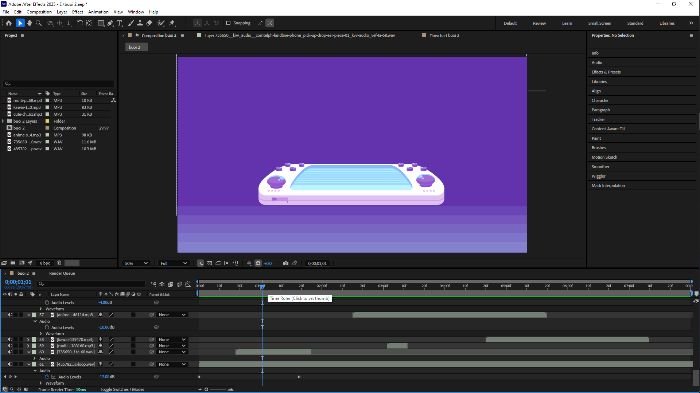Click the trash delete icon in Project panel

point(59,263)
